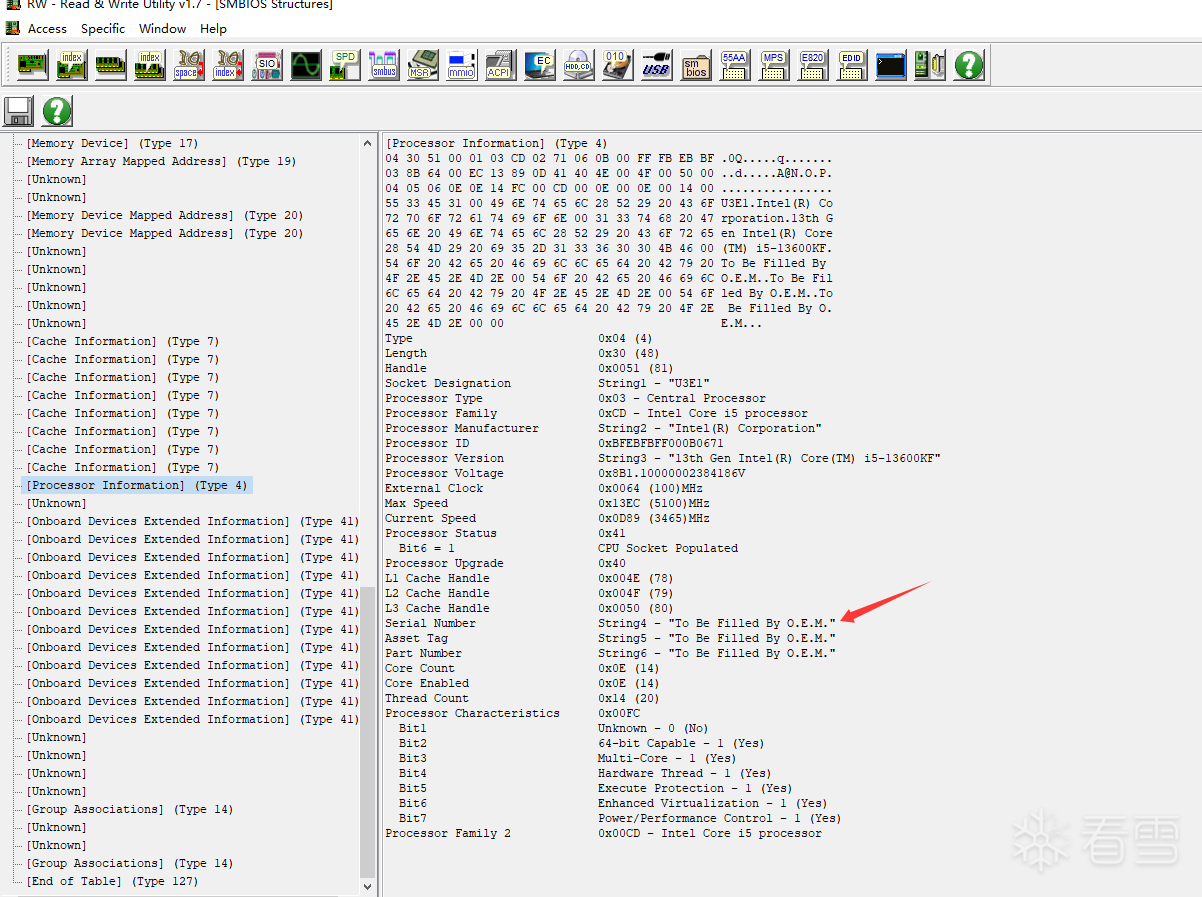
Task: Click the structure list scroll-down arrow
Action: [x=367, y=886]
